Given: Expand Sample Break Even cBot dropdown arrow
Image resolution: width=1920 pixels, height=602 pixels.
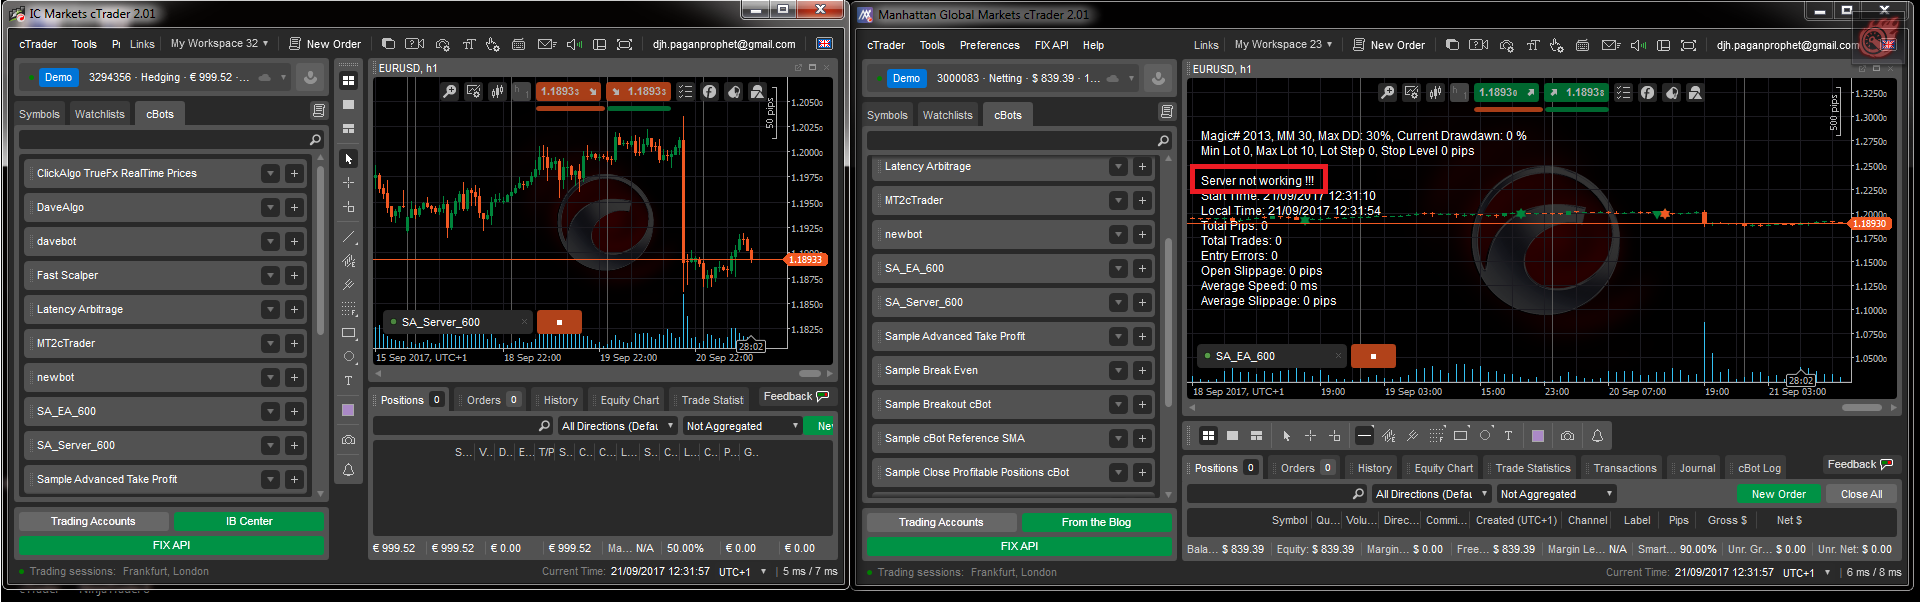Looking at the screenshot, I should [x=1118, y=370].
